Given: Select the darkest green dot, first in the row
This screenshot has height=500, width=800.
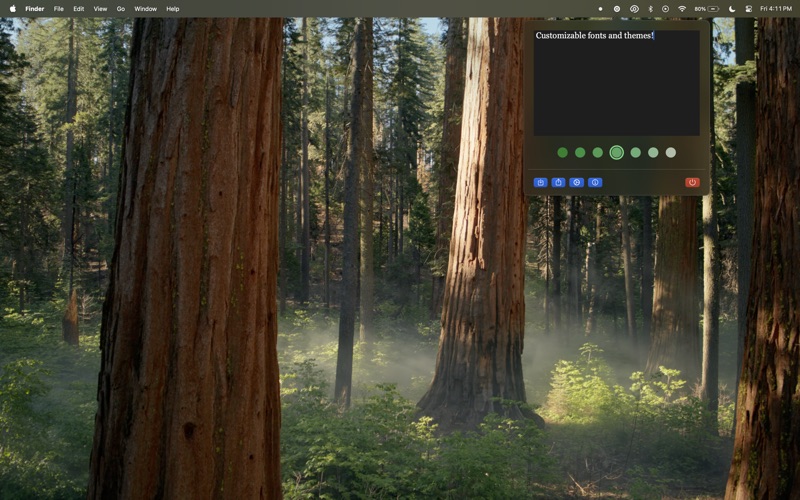Looking at the screenshot, I should tap(562, 153).
